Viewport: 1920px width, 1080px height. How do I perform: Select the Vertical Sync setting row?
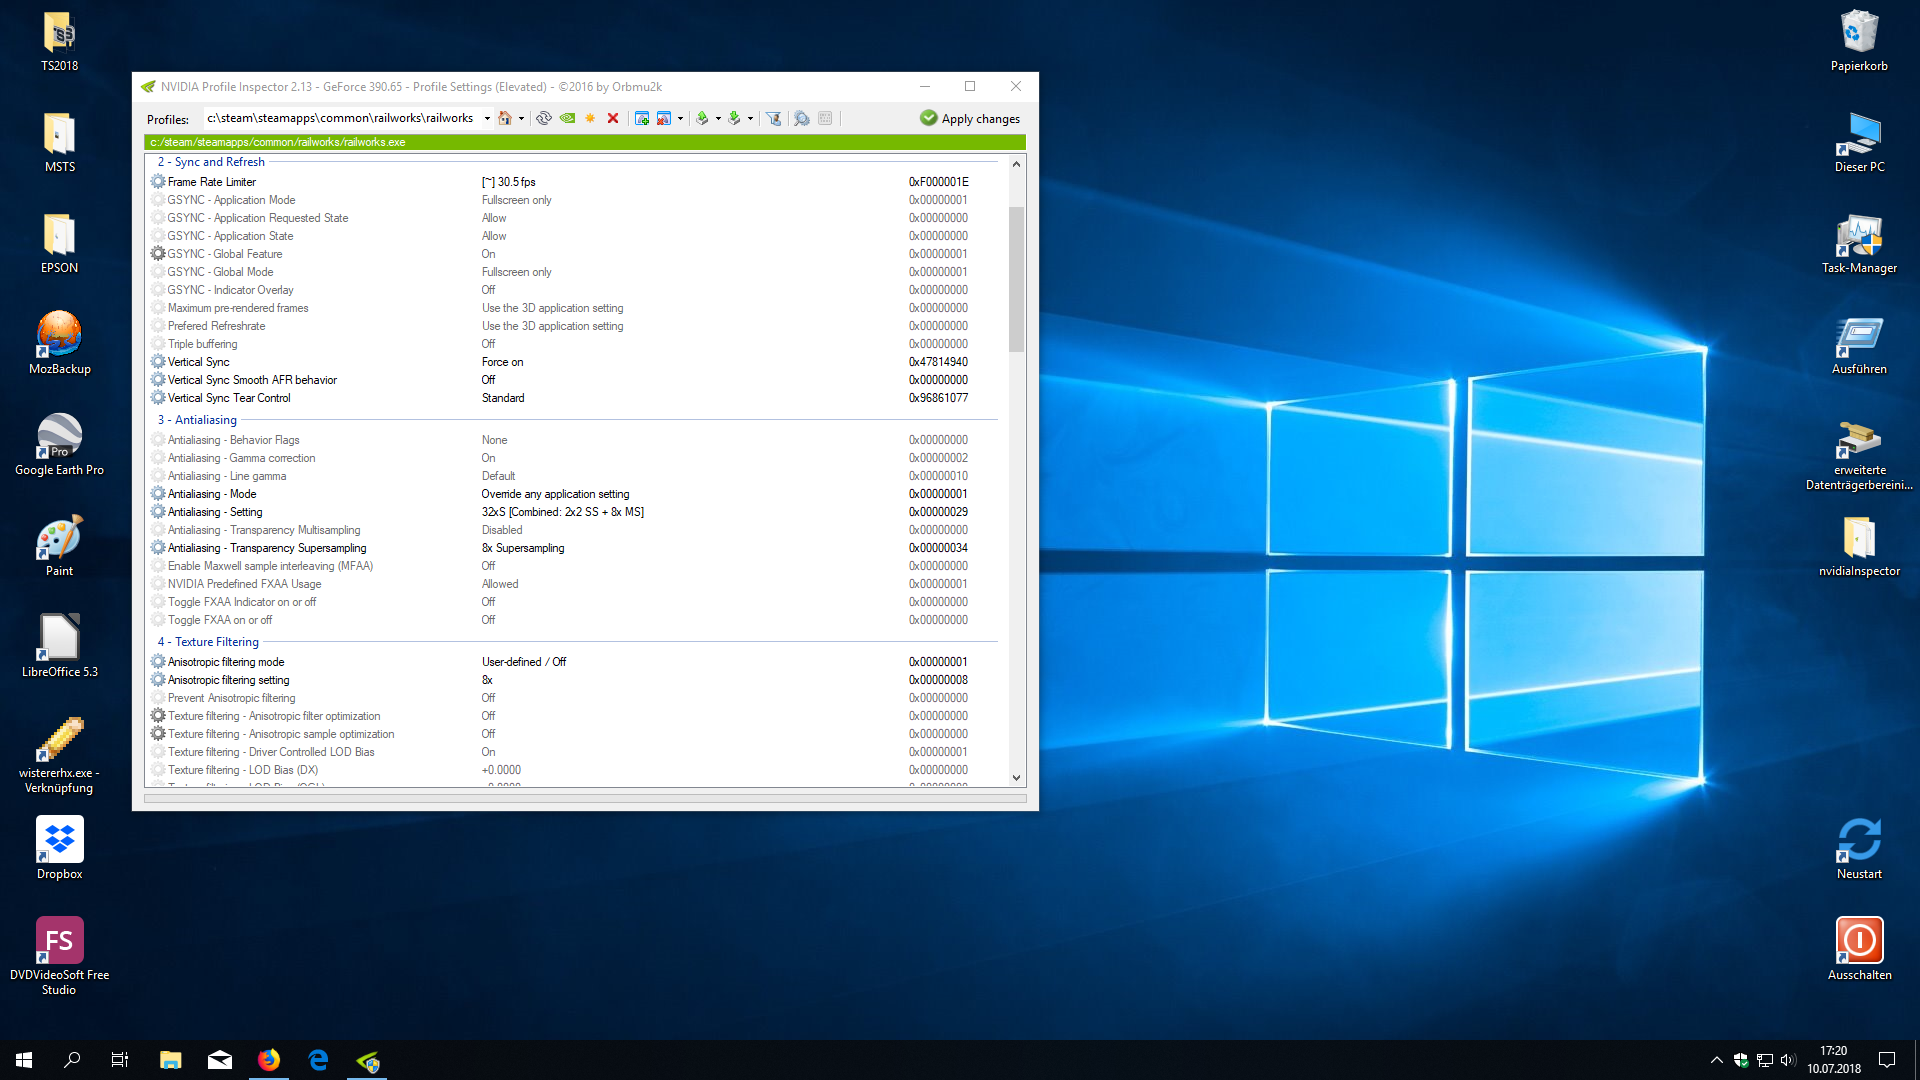(199, 362)
